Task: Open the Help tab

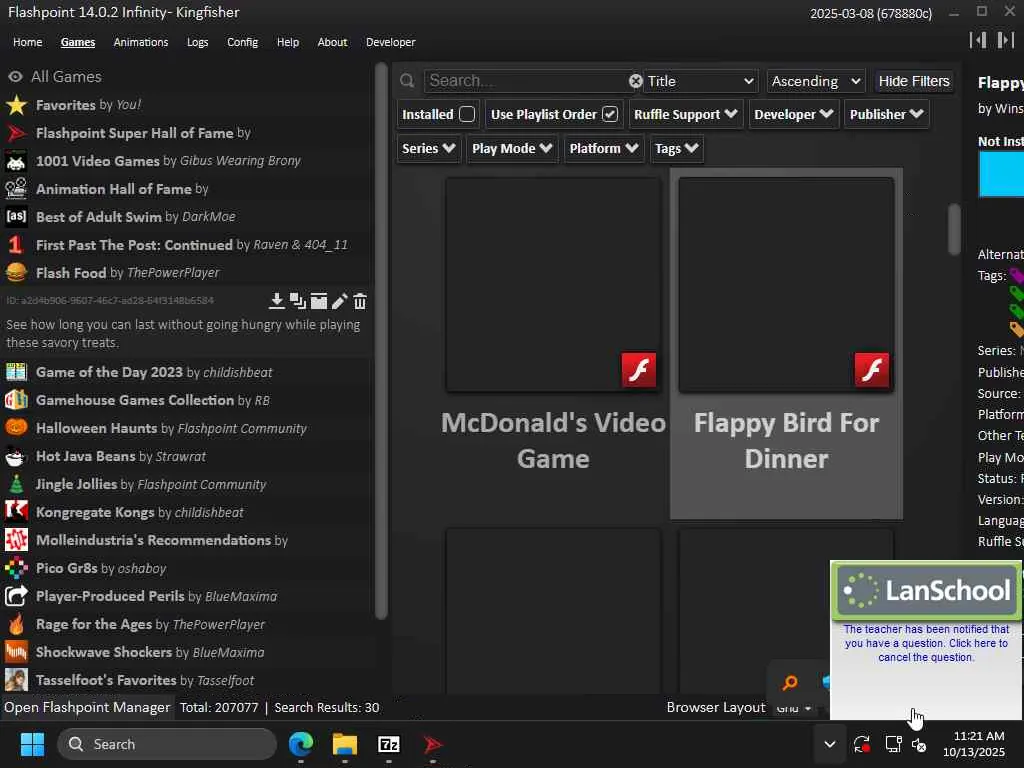Action: point(287,42)
